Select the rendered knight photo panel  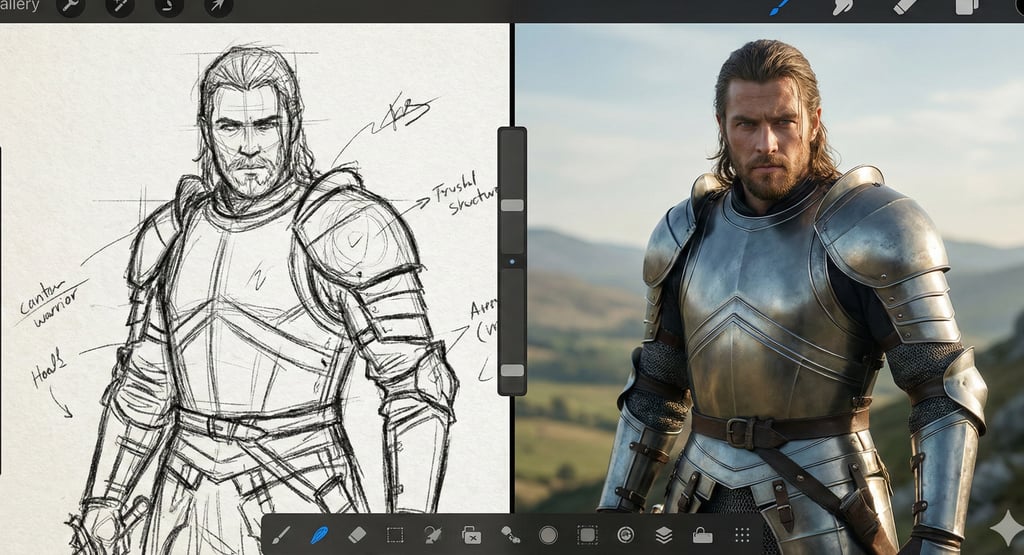click(769, 268)
